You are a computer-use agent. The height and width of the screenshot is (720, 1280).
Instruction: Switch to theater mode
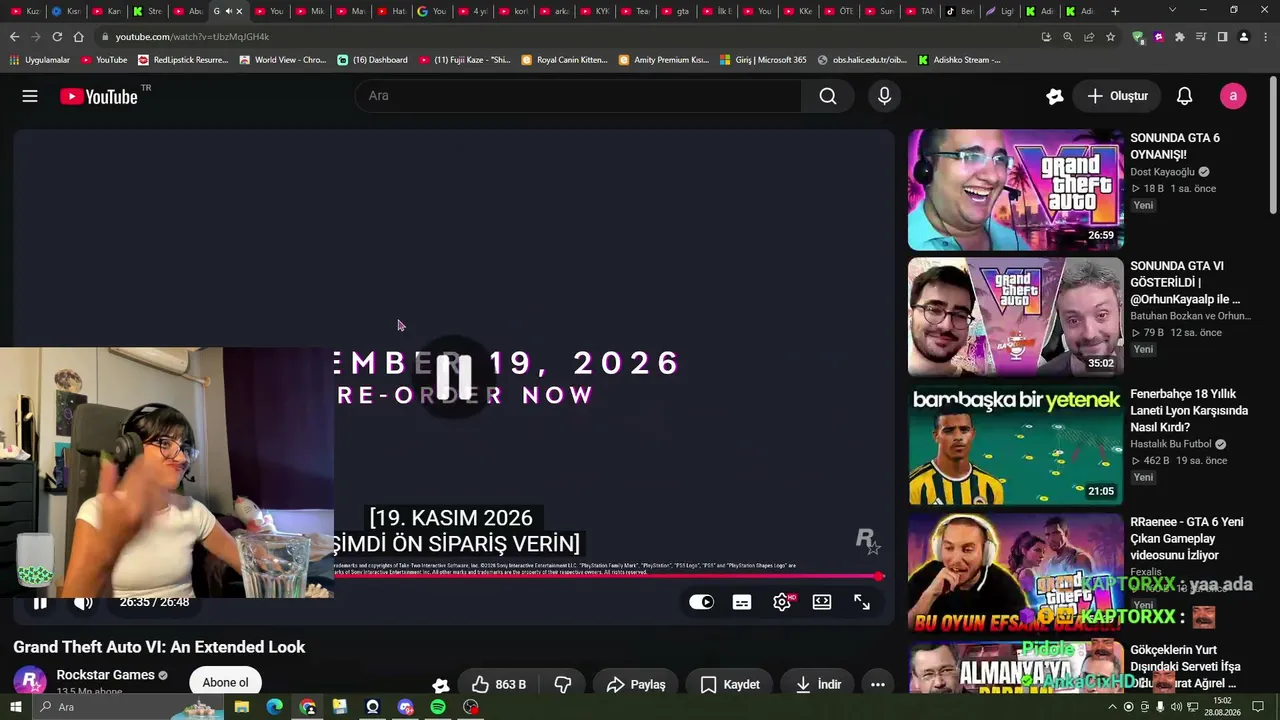coord(822,602)
